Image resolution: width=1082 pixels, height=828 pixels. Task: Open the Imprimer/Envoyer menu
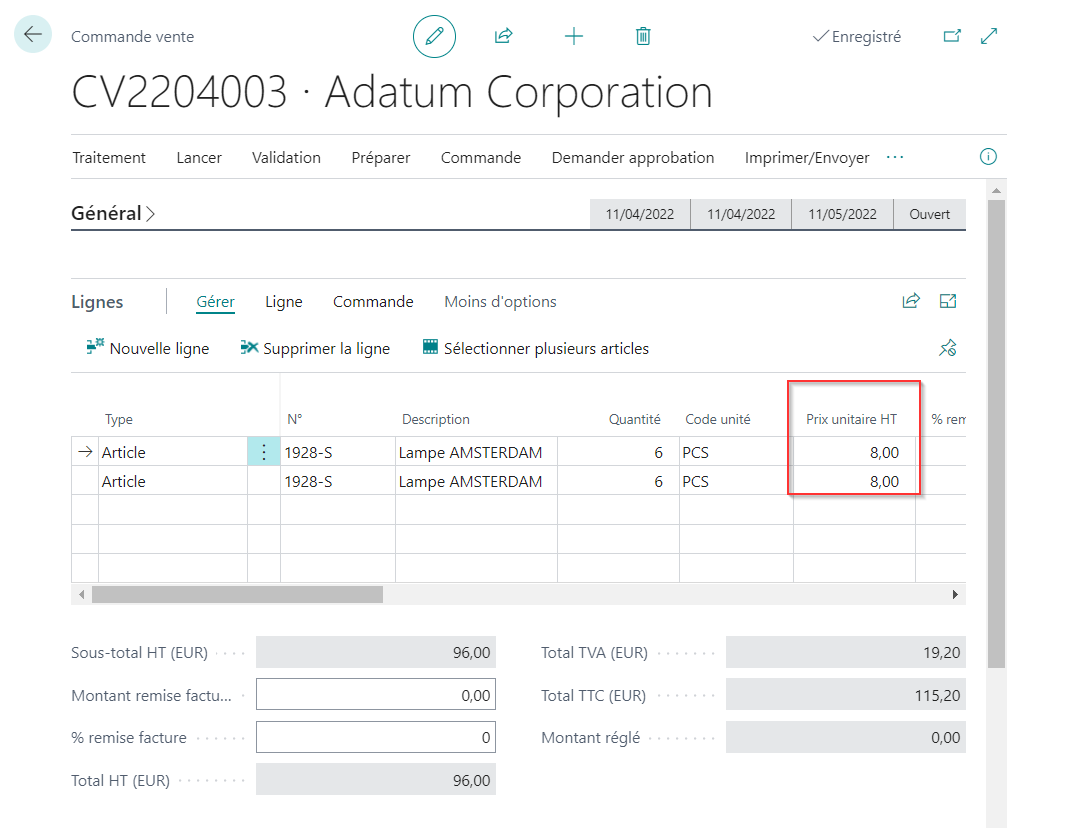point(807,157)
